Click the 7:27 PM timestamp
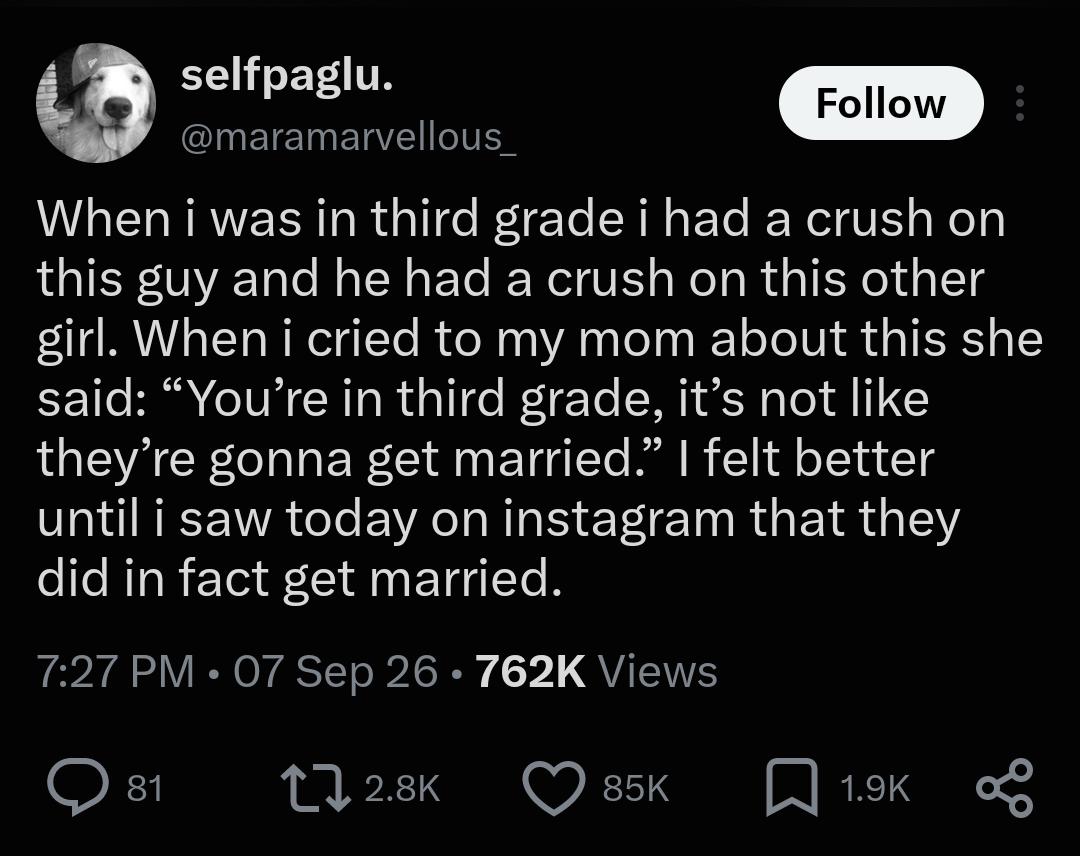This screenshot has height=856, width=1080. (x=116, y=671)
